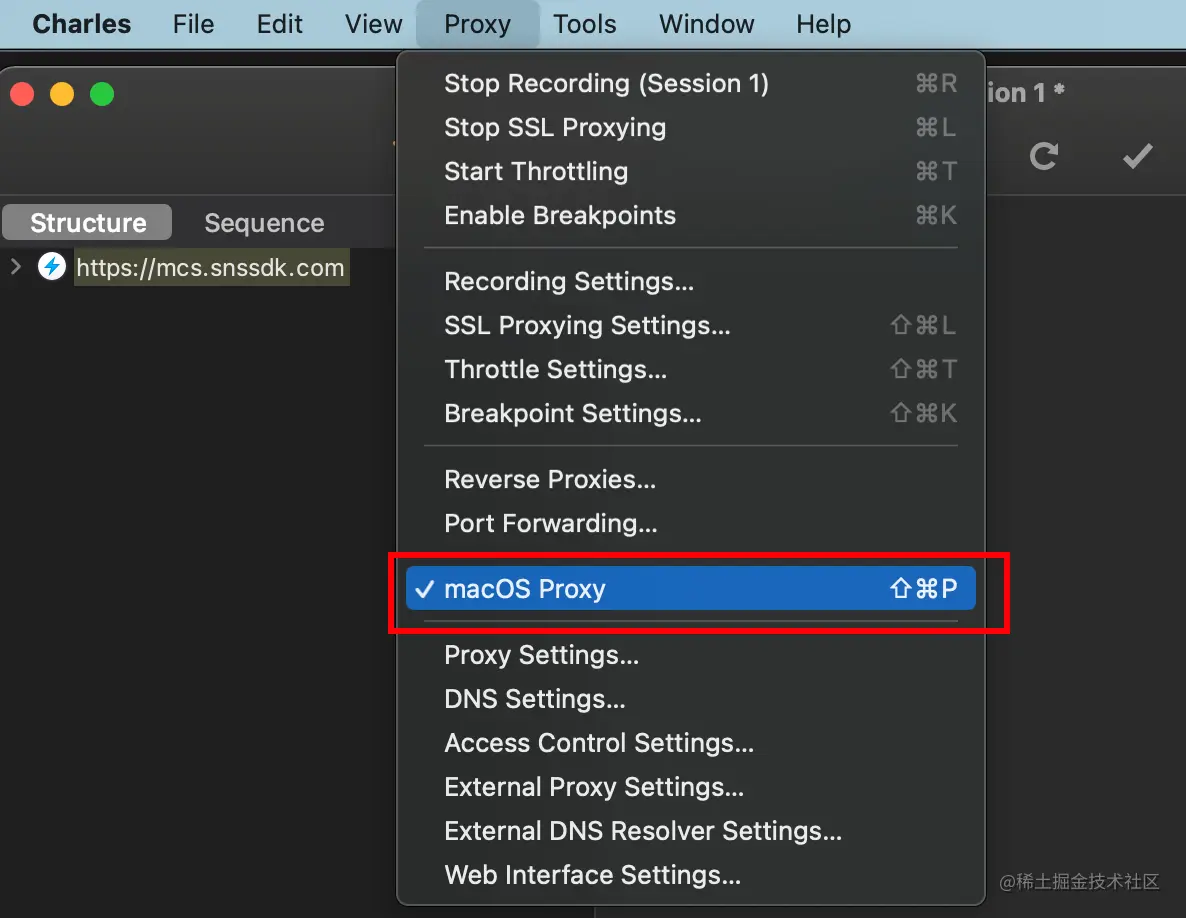Click the yellow minimize window button
The width and height of the screenshot is (1186, 918).
tap(62, 94)
